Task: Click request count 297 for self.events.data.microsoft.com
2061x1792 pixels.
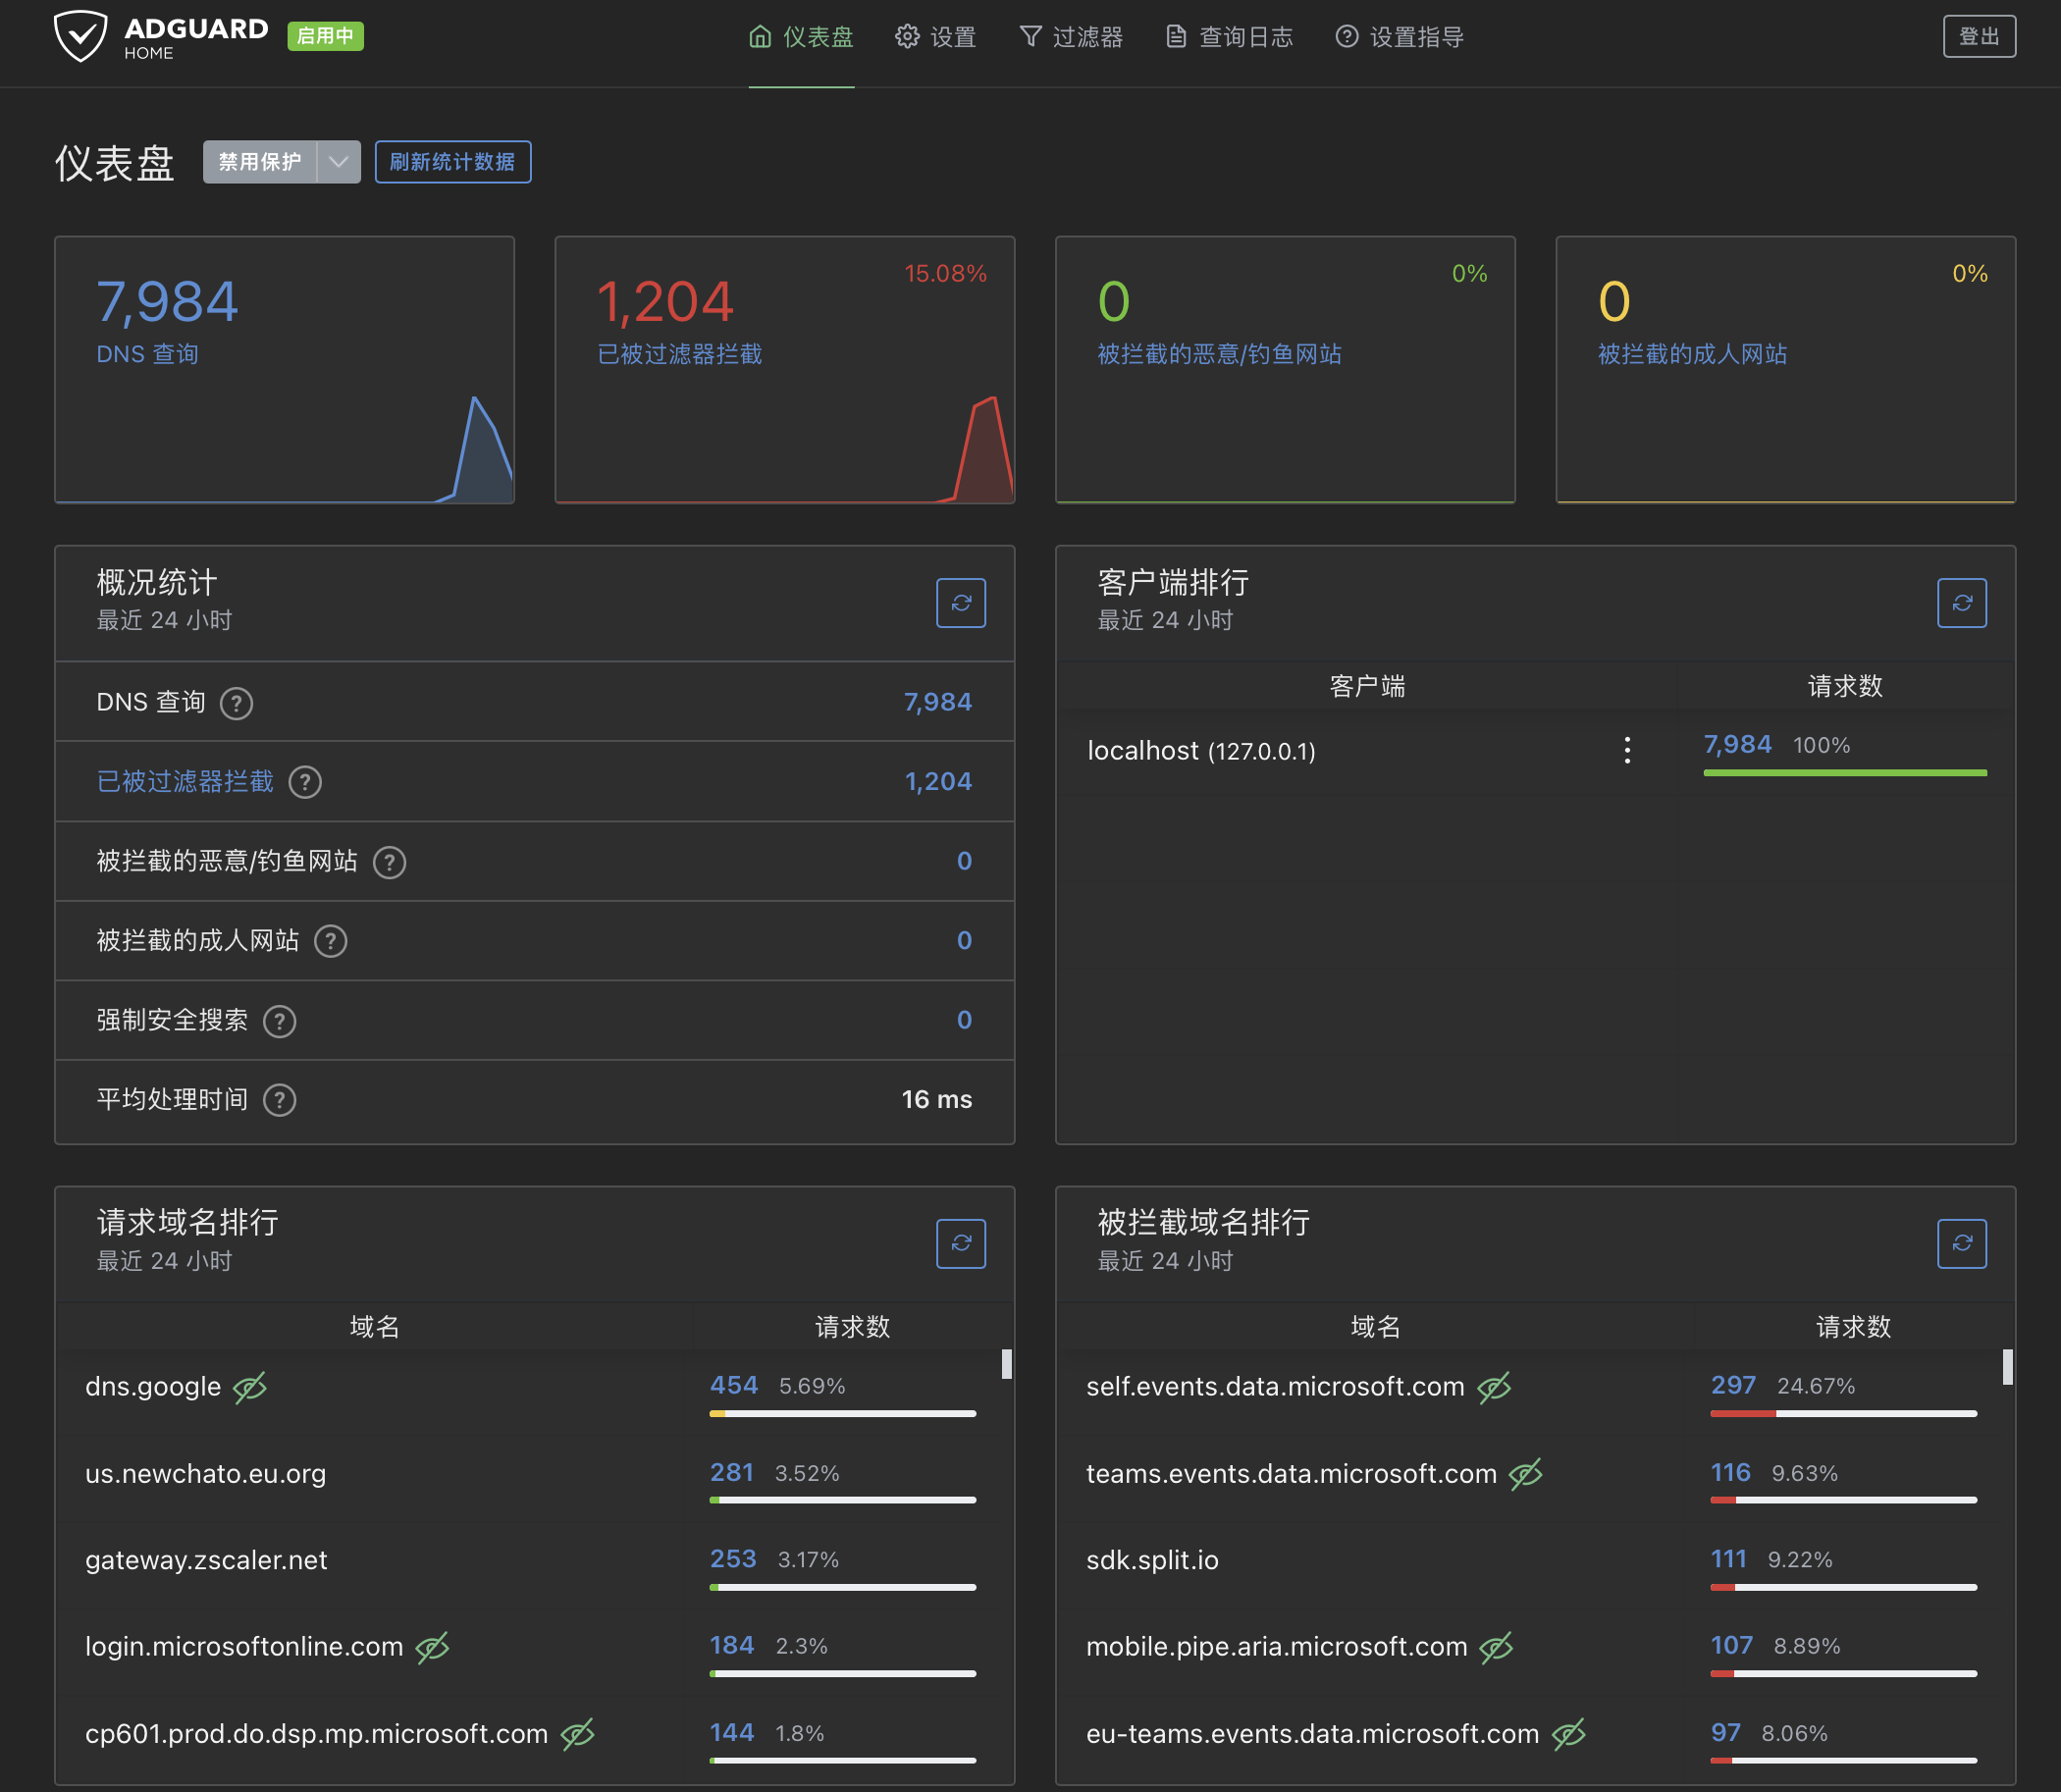Action: click(1733, 1385)
